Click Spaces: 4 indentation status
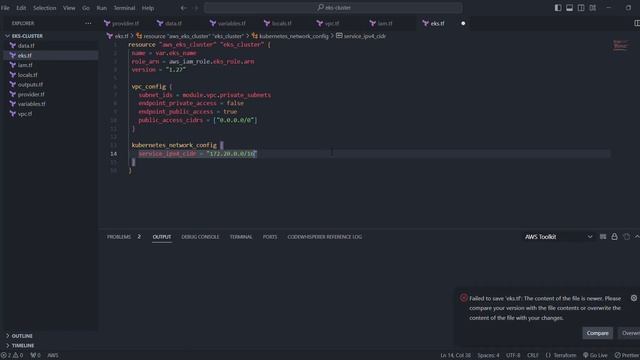 pyautogui.click(x=488, y=356)
